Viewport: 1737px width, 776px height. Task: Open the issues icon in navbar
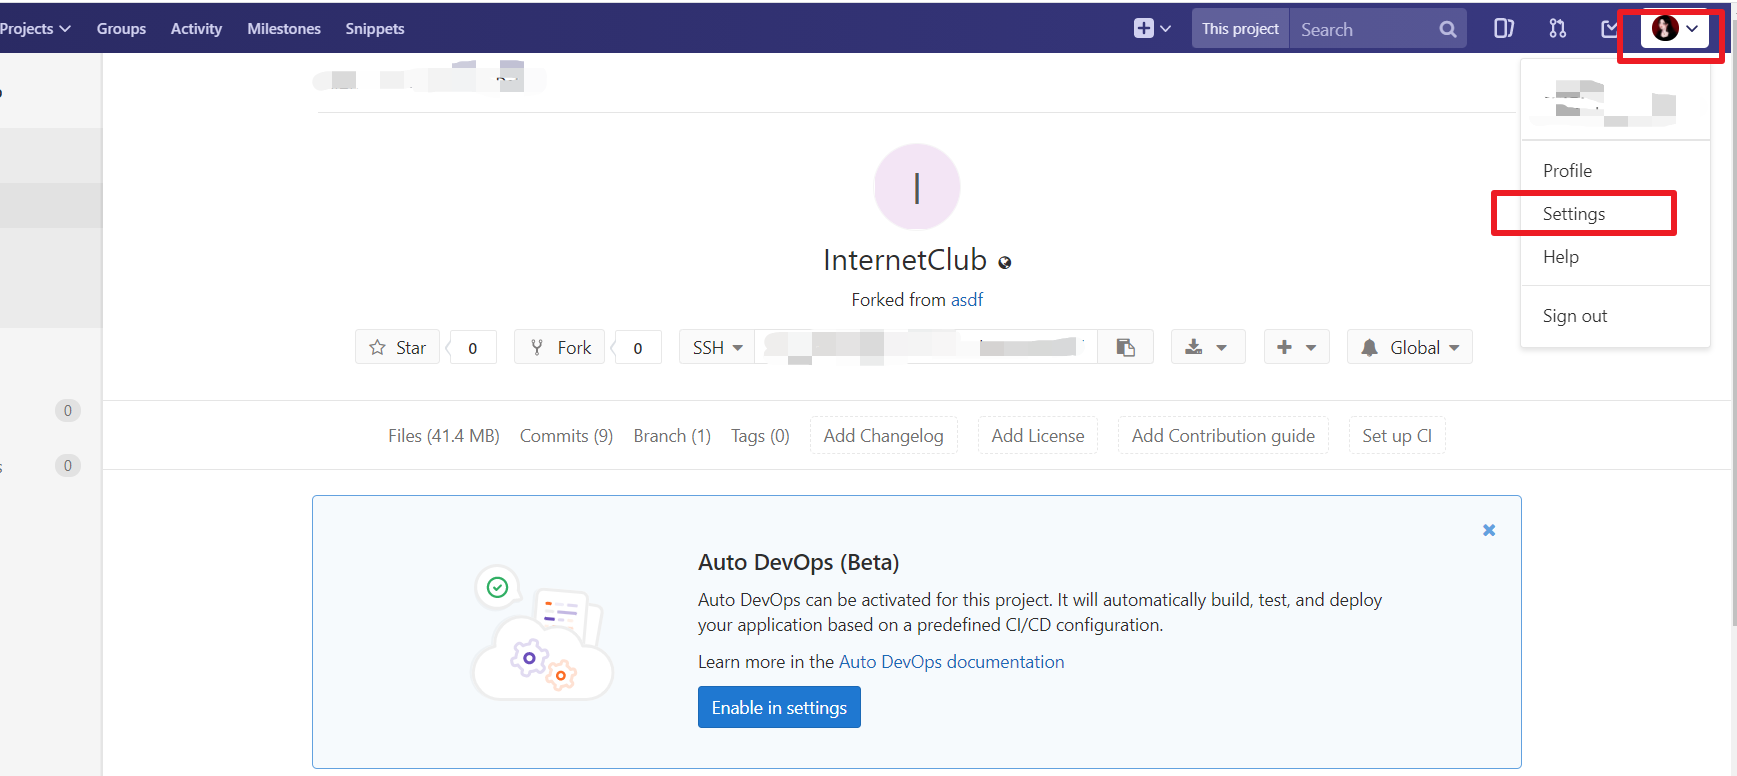(x=1503, y=29)
